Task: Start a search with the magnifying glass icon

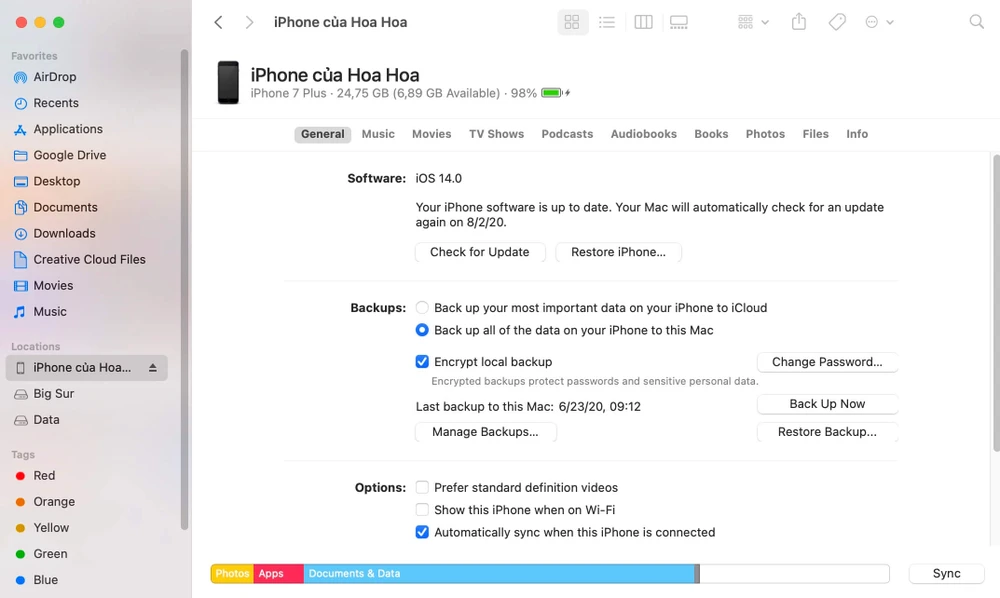Action: 976,21
